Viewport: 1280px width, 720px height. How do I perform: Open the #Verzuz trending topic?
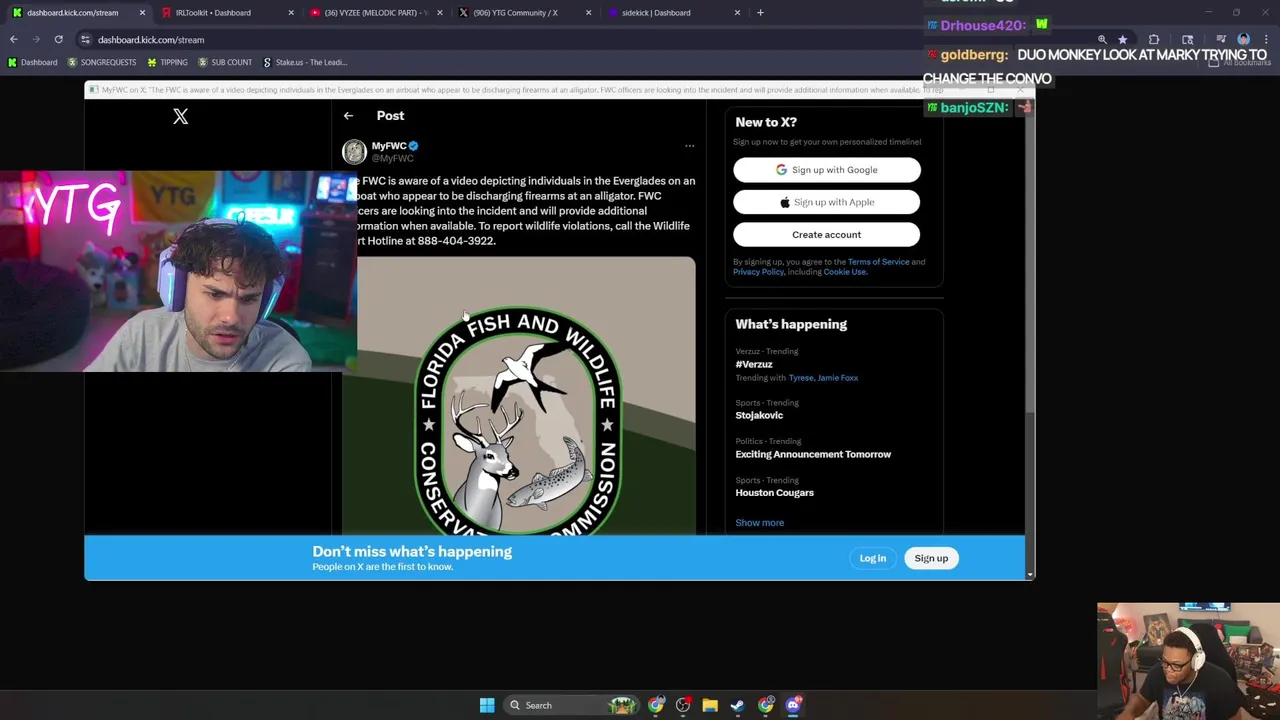[754, 364]
